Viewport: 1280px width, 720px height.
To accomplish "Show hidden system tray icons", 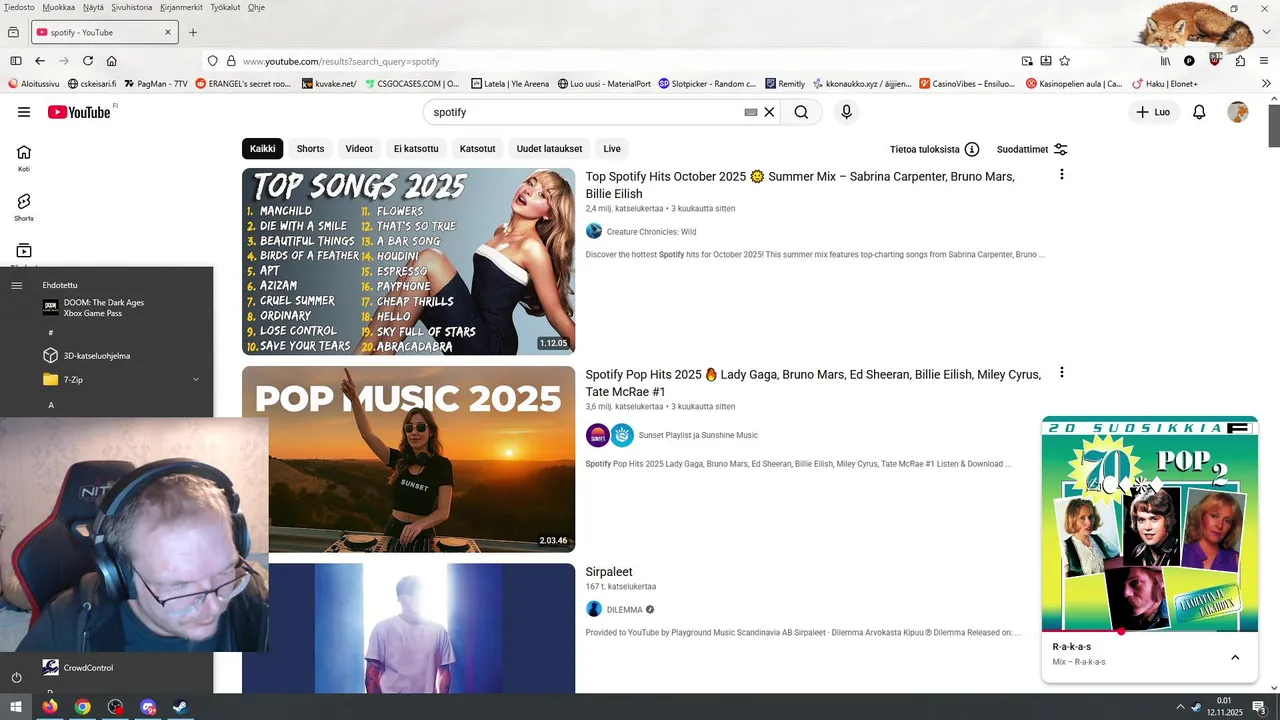I will (x=1180, y=707).
